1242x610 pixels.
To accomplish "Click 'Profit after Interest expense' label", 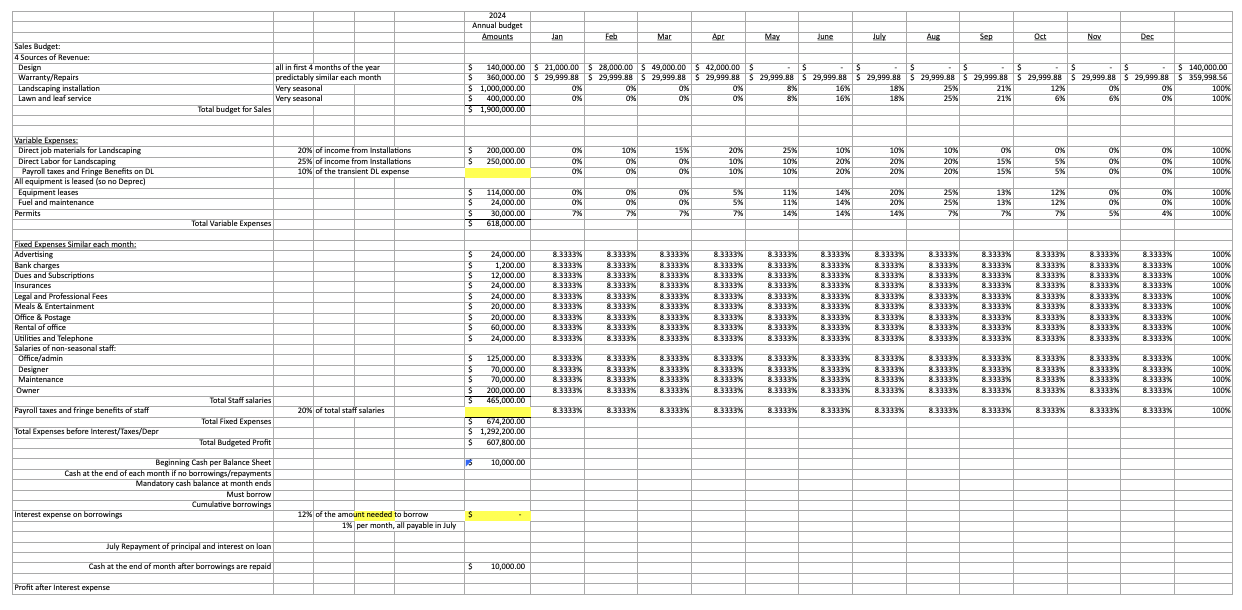I will pos(62,587).
